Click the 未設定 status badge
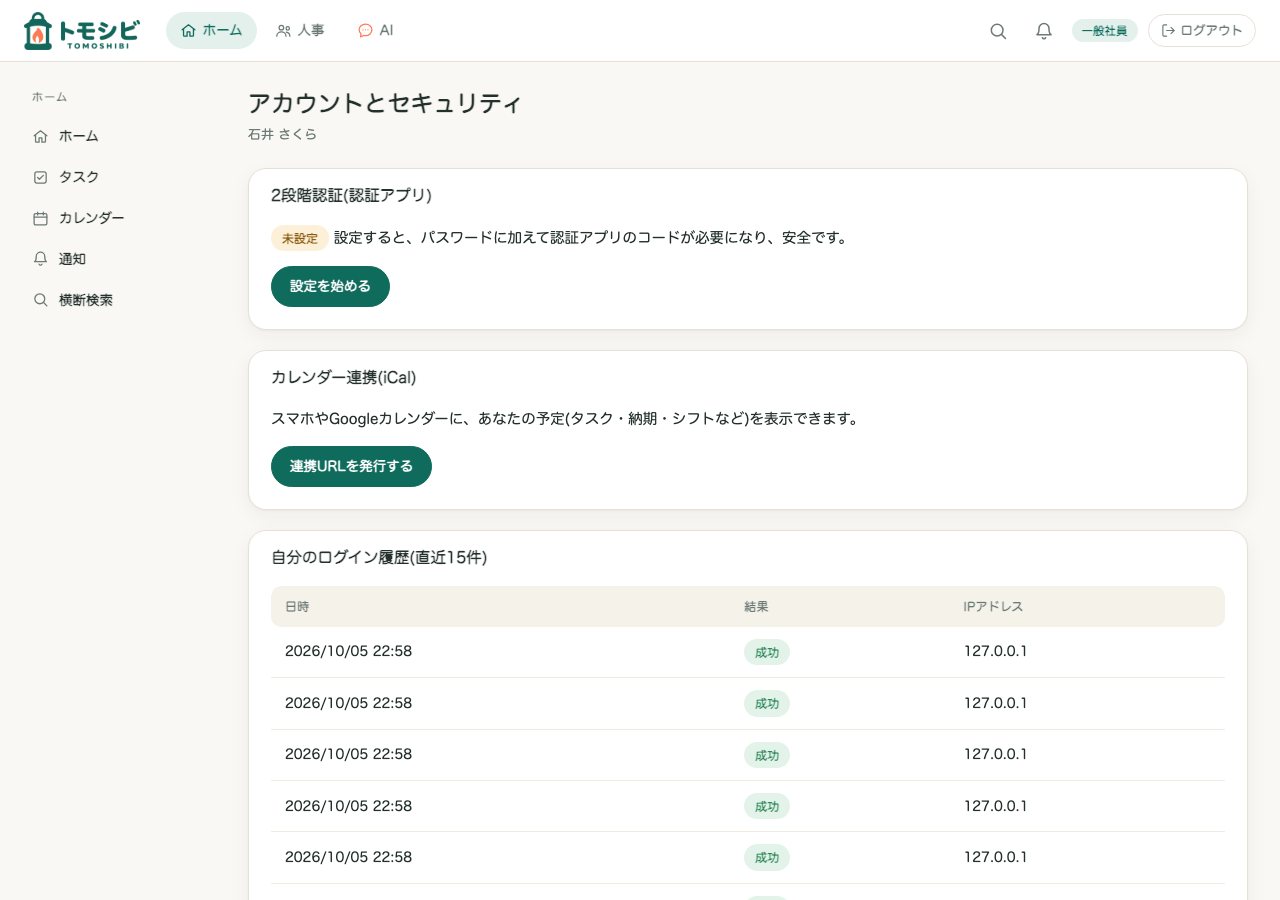This screenshot has height=900, width=1280. tap(300, 238)
